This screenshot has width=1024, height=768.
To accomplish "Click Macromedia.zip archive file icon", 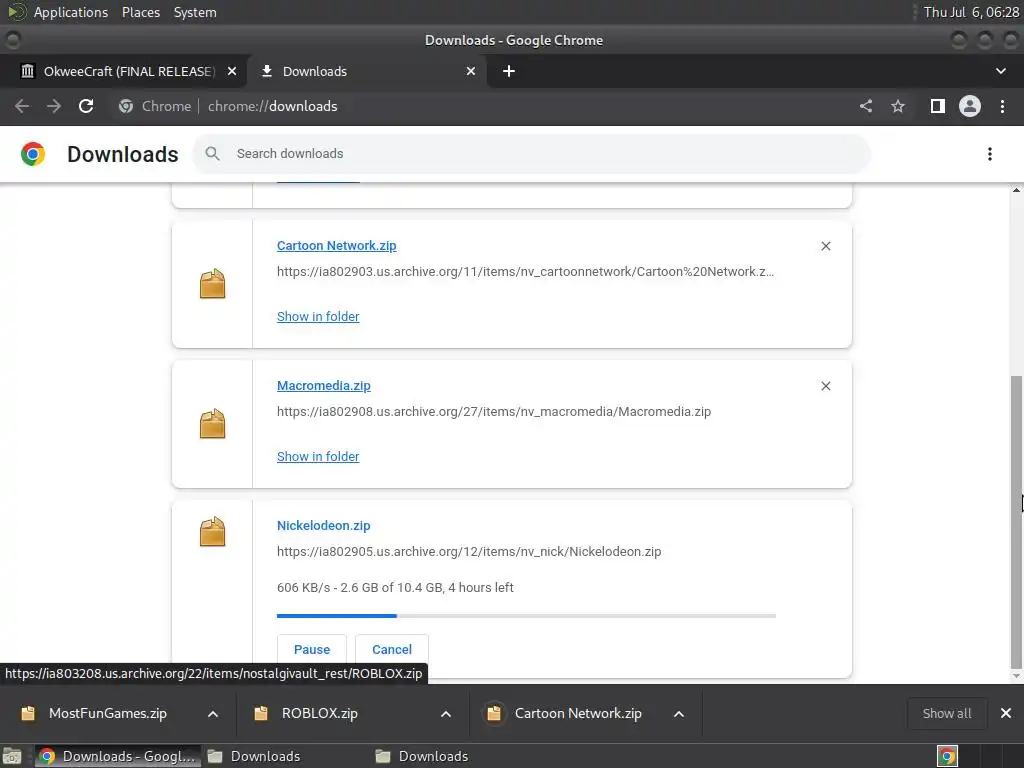I will 212,424.
